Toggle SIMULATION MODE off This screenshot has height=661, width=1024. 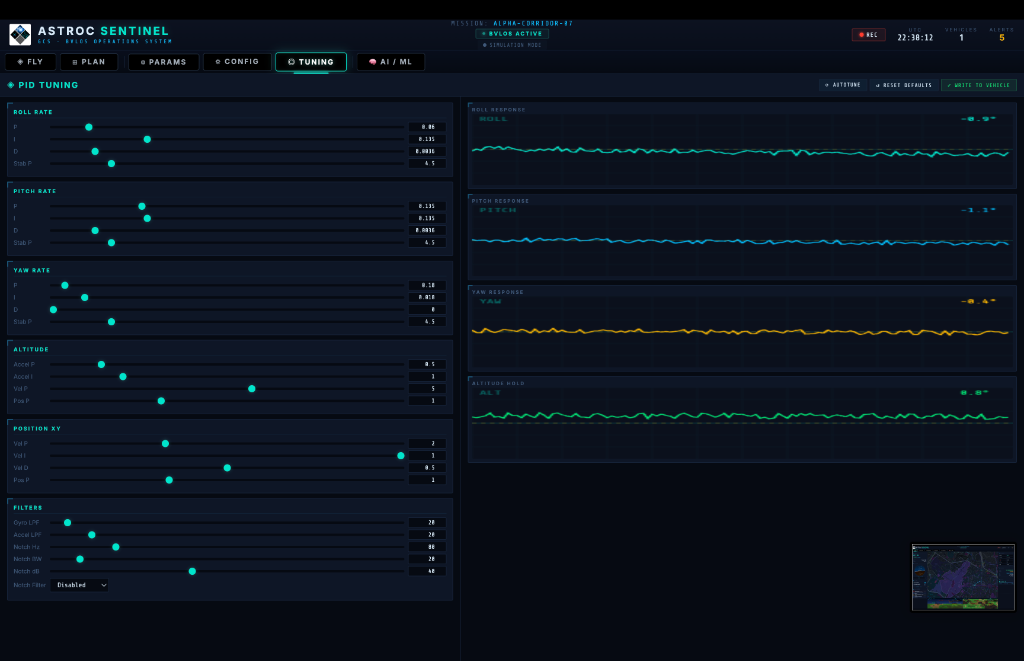coord(513,44)
